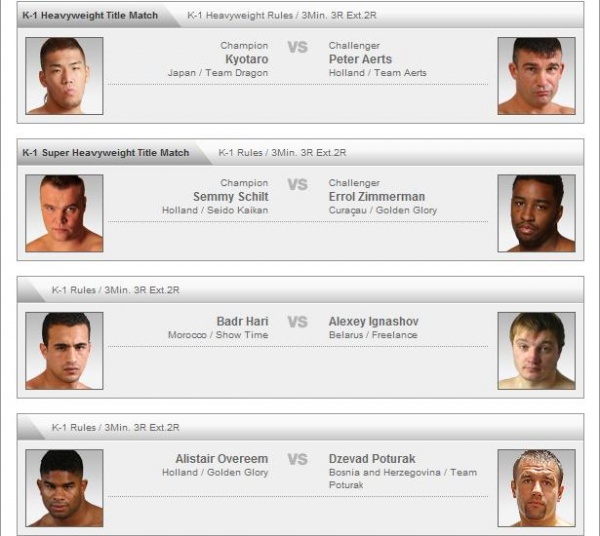Select the photo beside Alistair Overeem's name
Screen dimensions: 600x536
(x=64, y=487)
